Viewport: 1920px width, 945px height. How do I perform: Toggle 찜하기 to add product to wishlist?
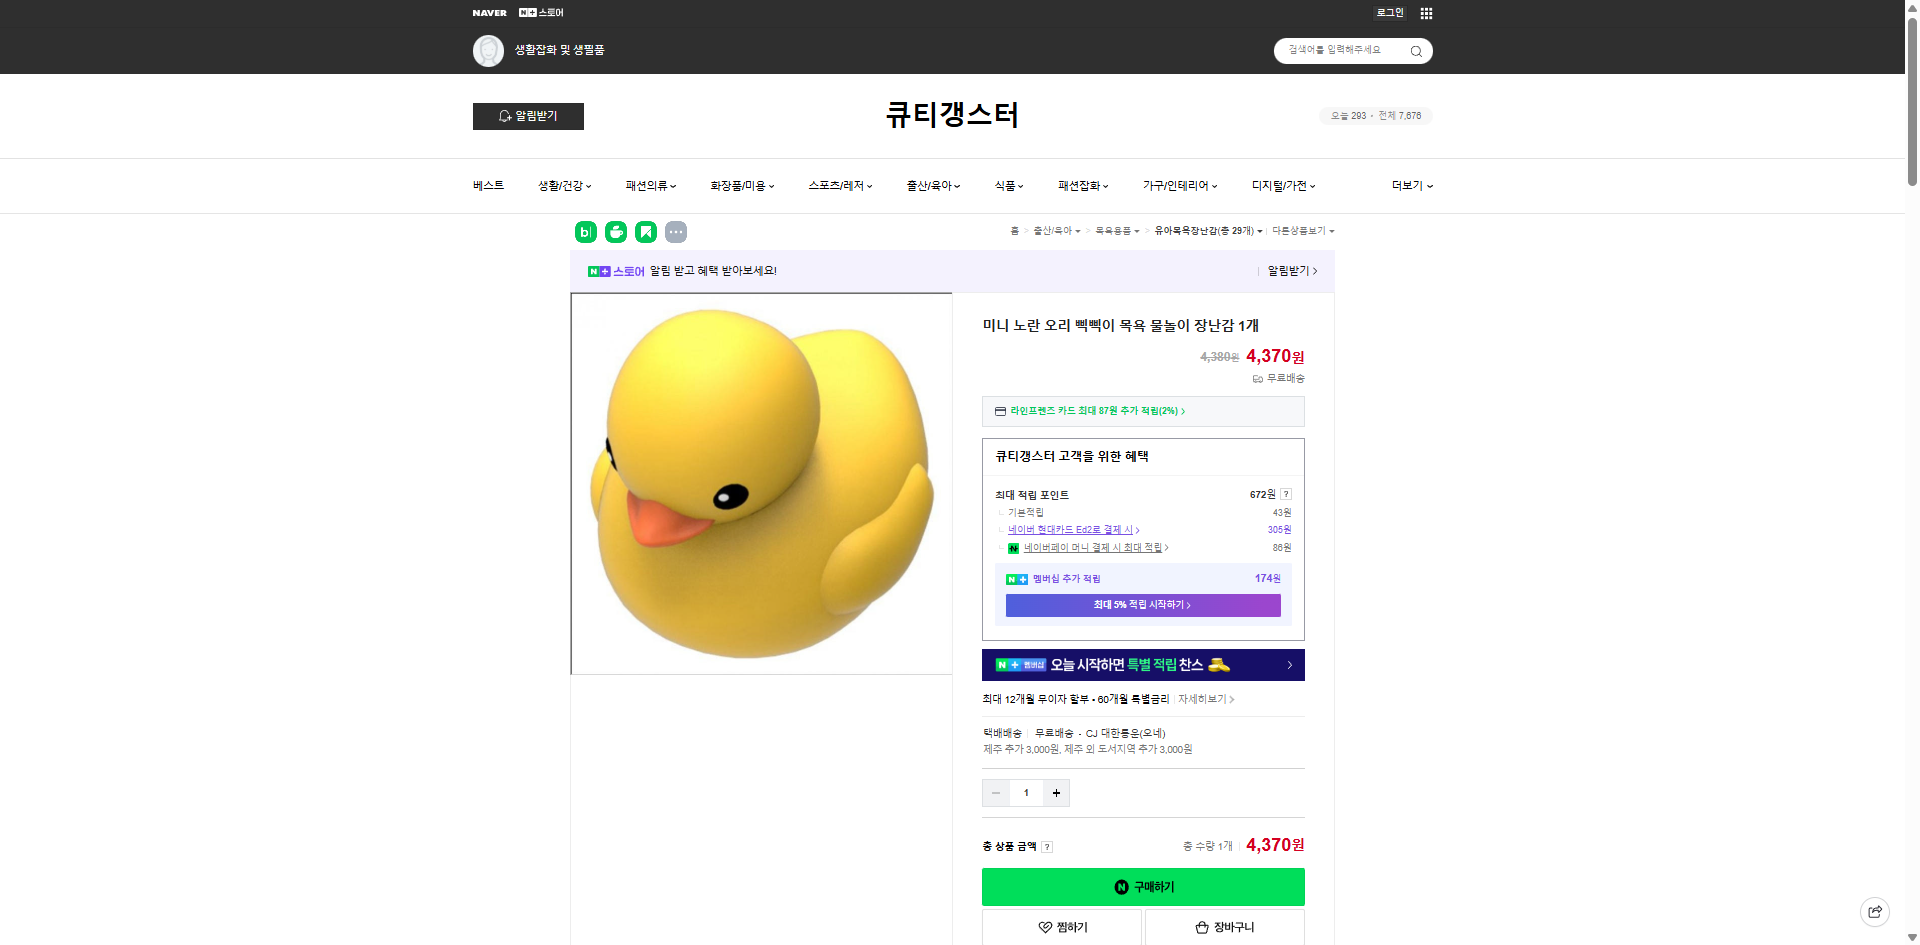tap(1062, 927)
